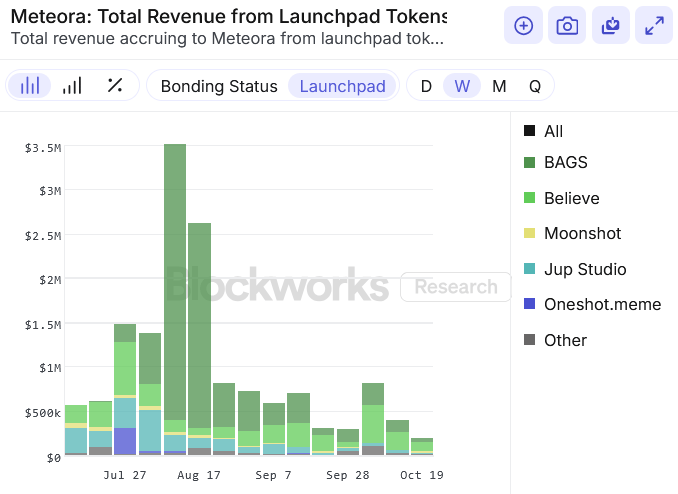This screenshot has height=494, width=678.
Task: Select the stacked bar chart view
Action: click(30, 86)
